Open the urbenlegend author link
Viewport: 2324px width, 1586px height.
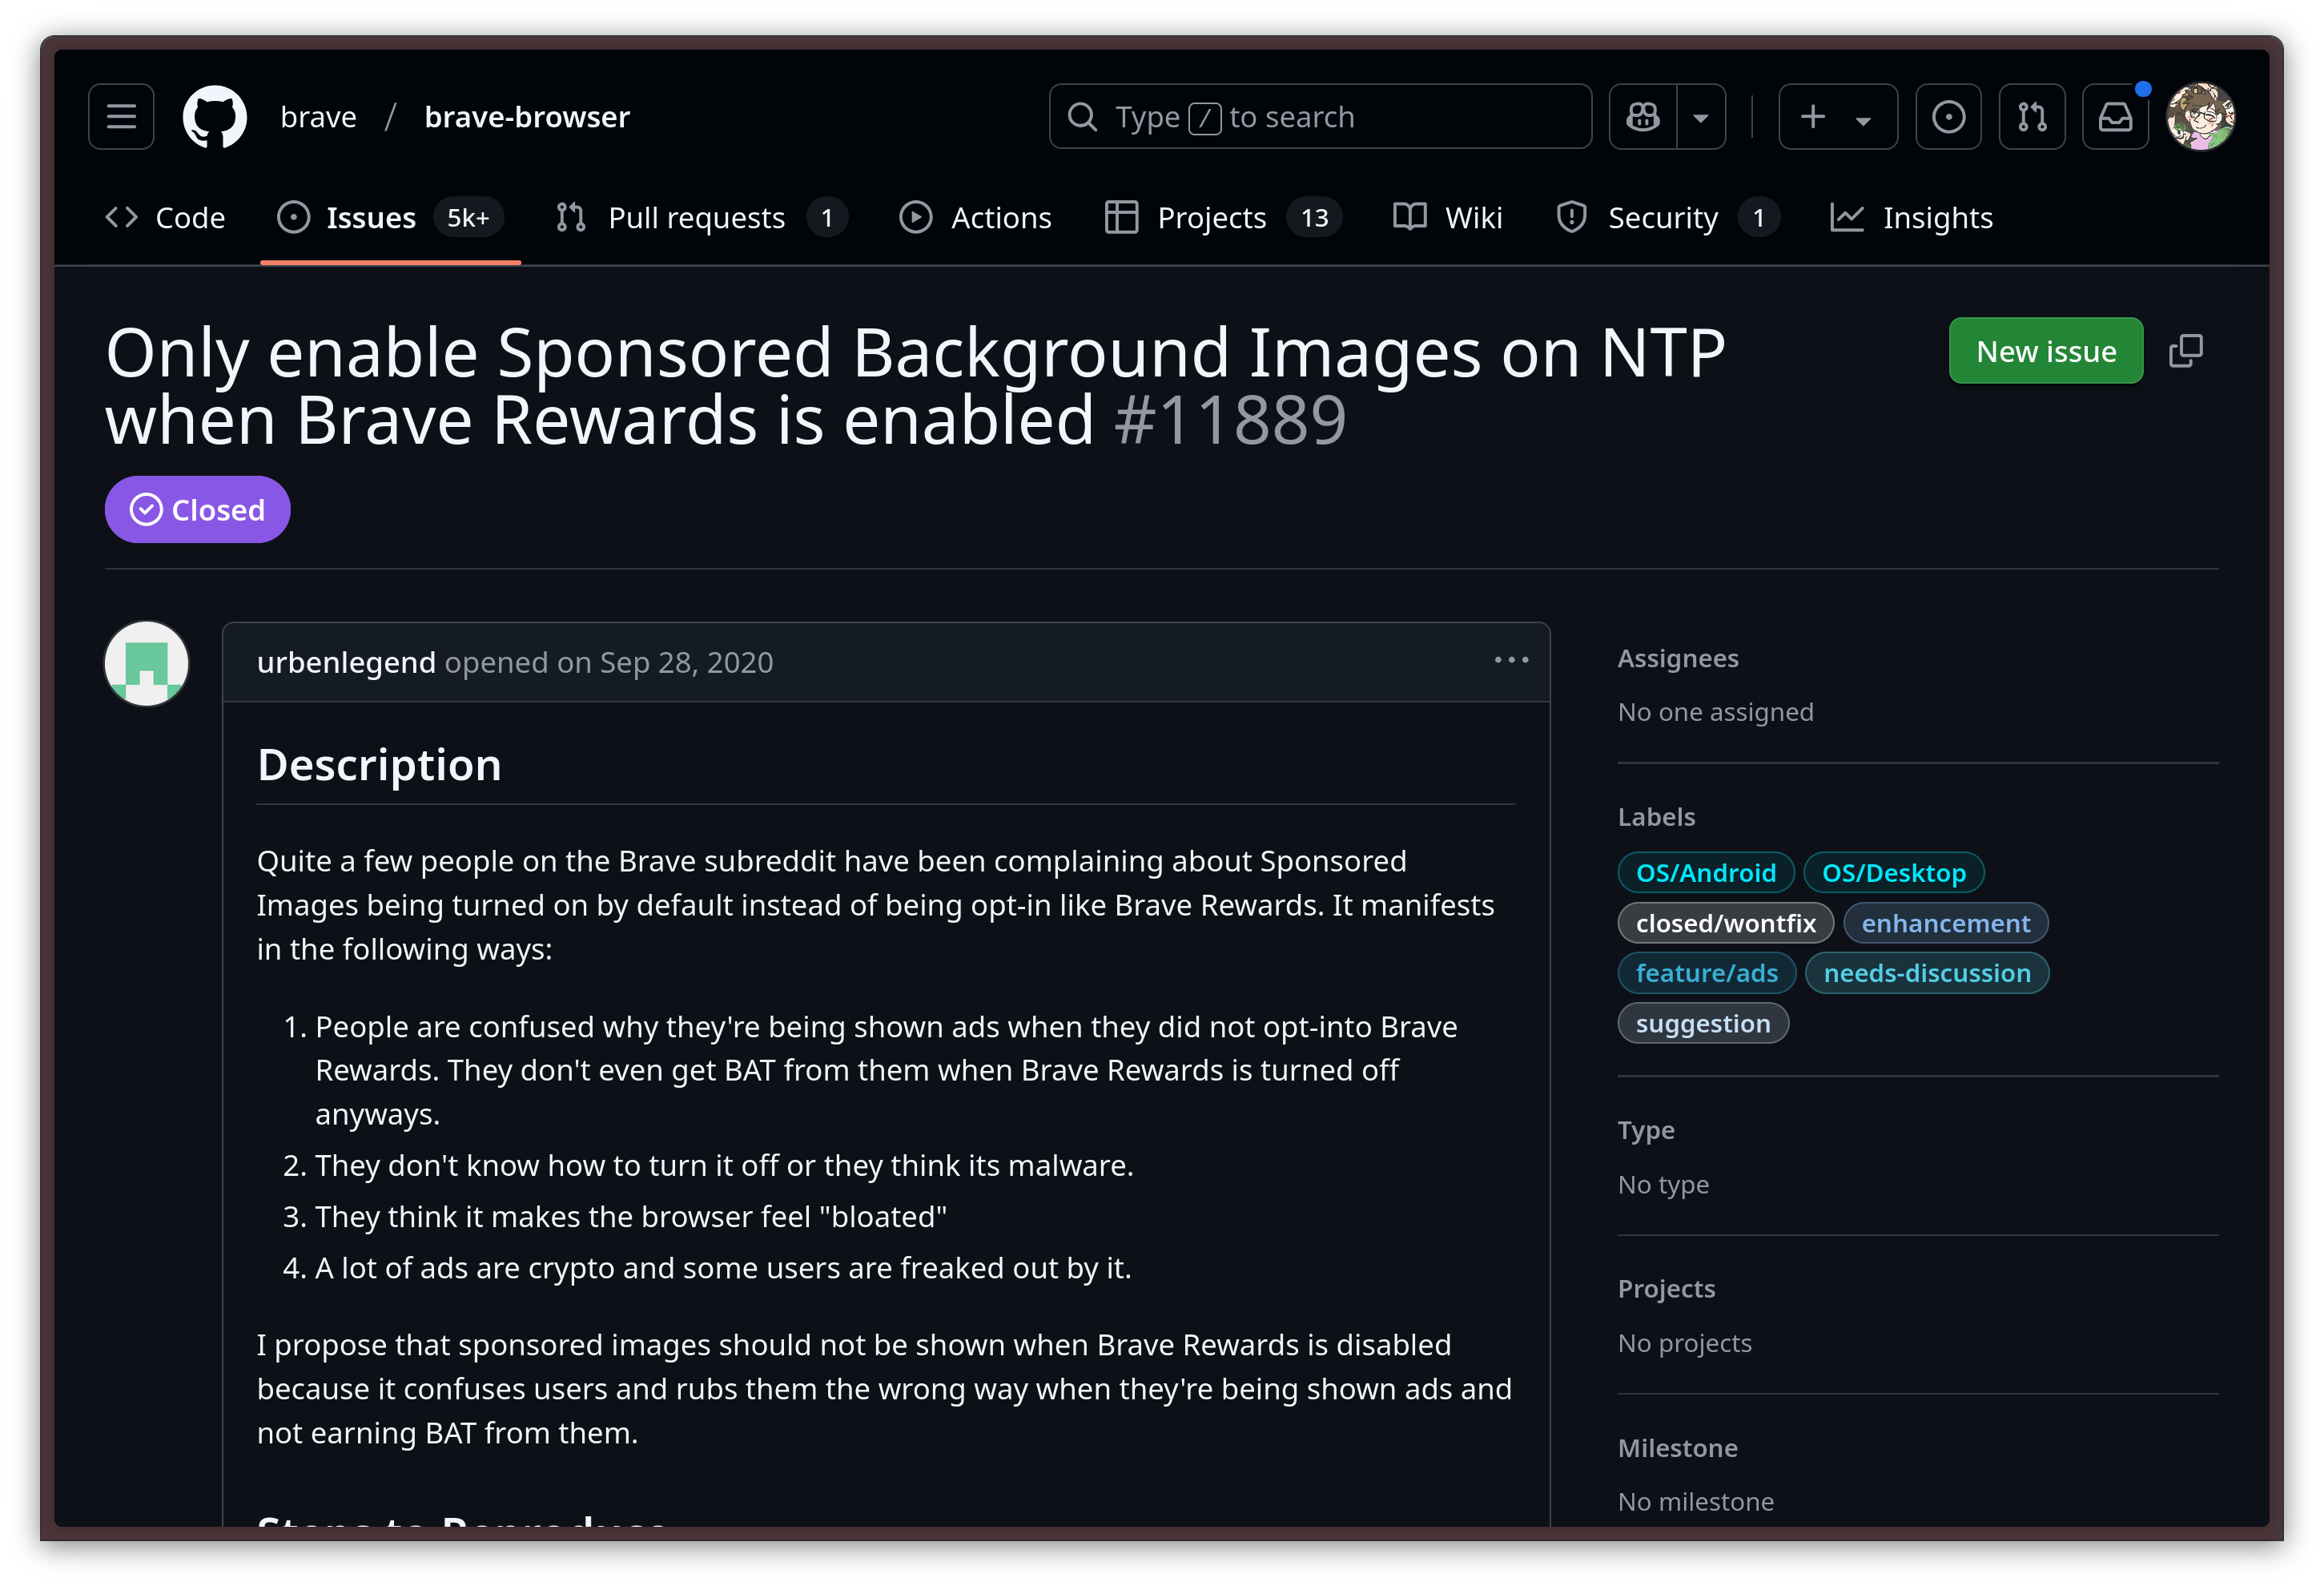[346, 662]
